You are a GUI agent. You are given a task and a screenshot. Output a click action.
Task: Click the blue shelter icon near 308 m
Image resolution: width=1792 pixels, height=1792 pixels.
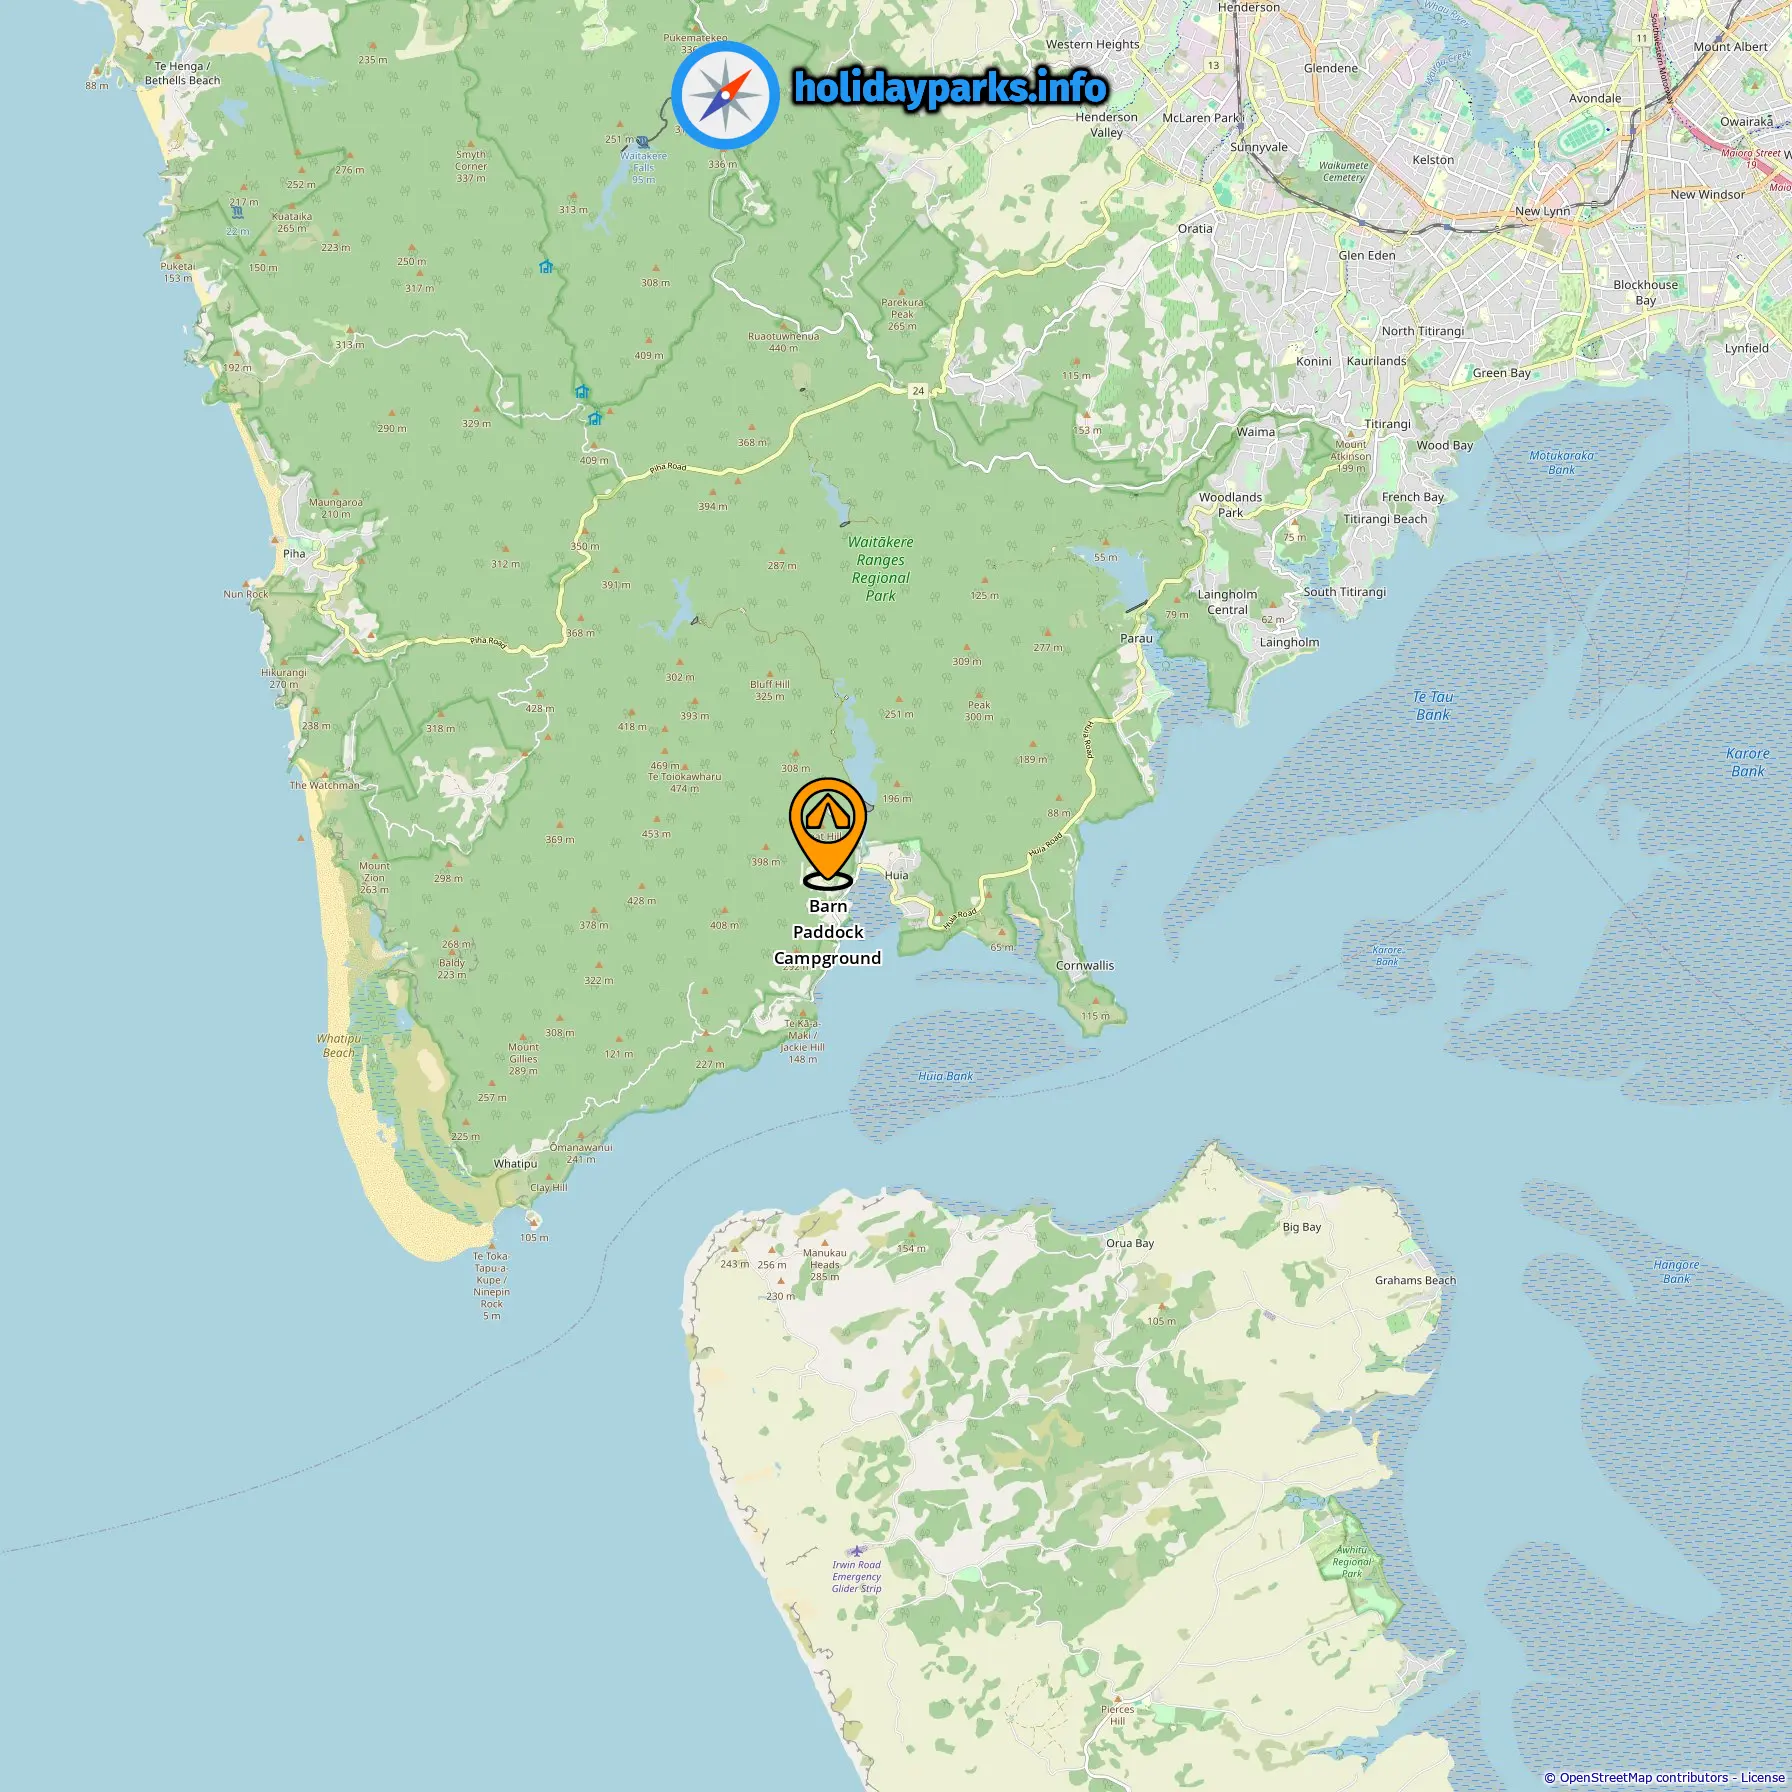coord(546,267)
